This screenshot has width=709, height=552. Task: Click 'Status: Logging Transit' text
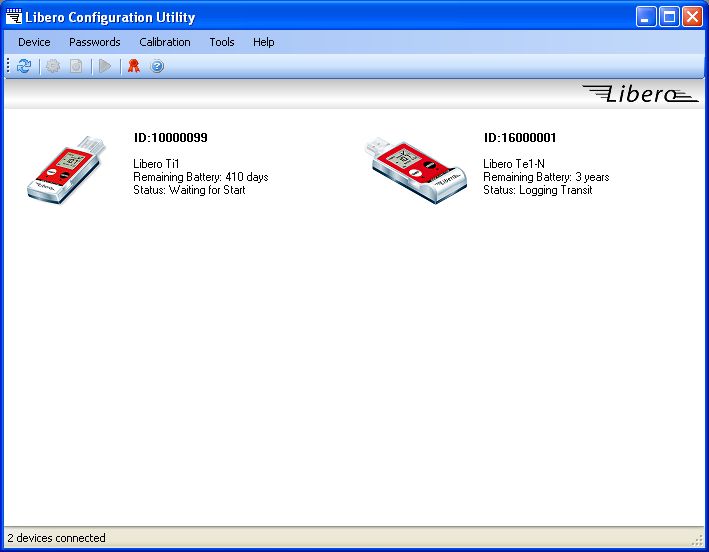tap(538, 190)
